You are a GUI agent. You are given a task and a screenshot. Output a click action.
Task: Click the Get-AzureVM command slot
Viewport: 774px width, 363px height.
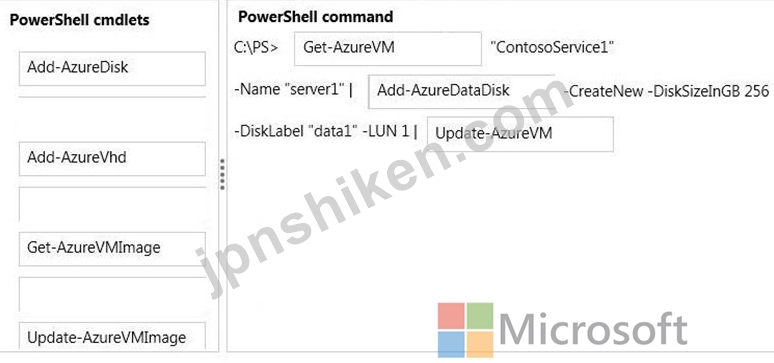387,48
